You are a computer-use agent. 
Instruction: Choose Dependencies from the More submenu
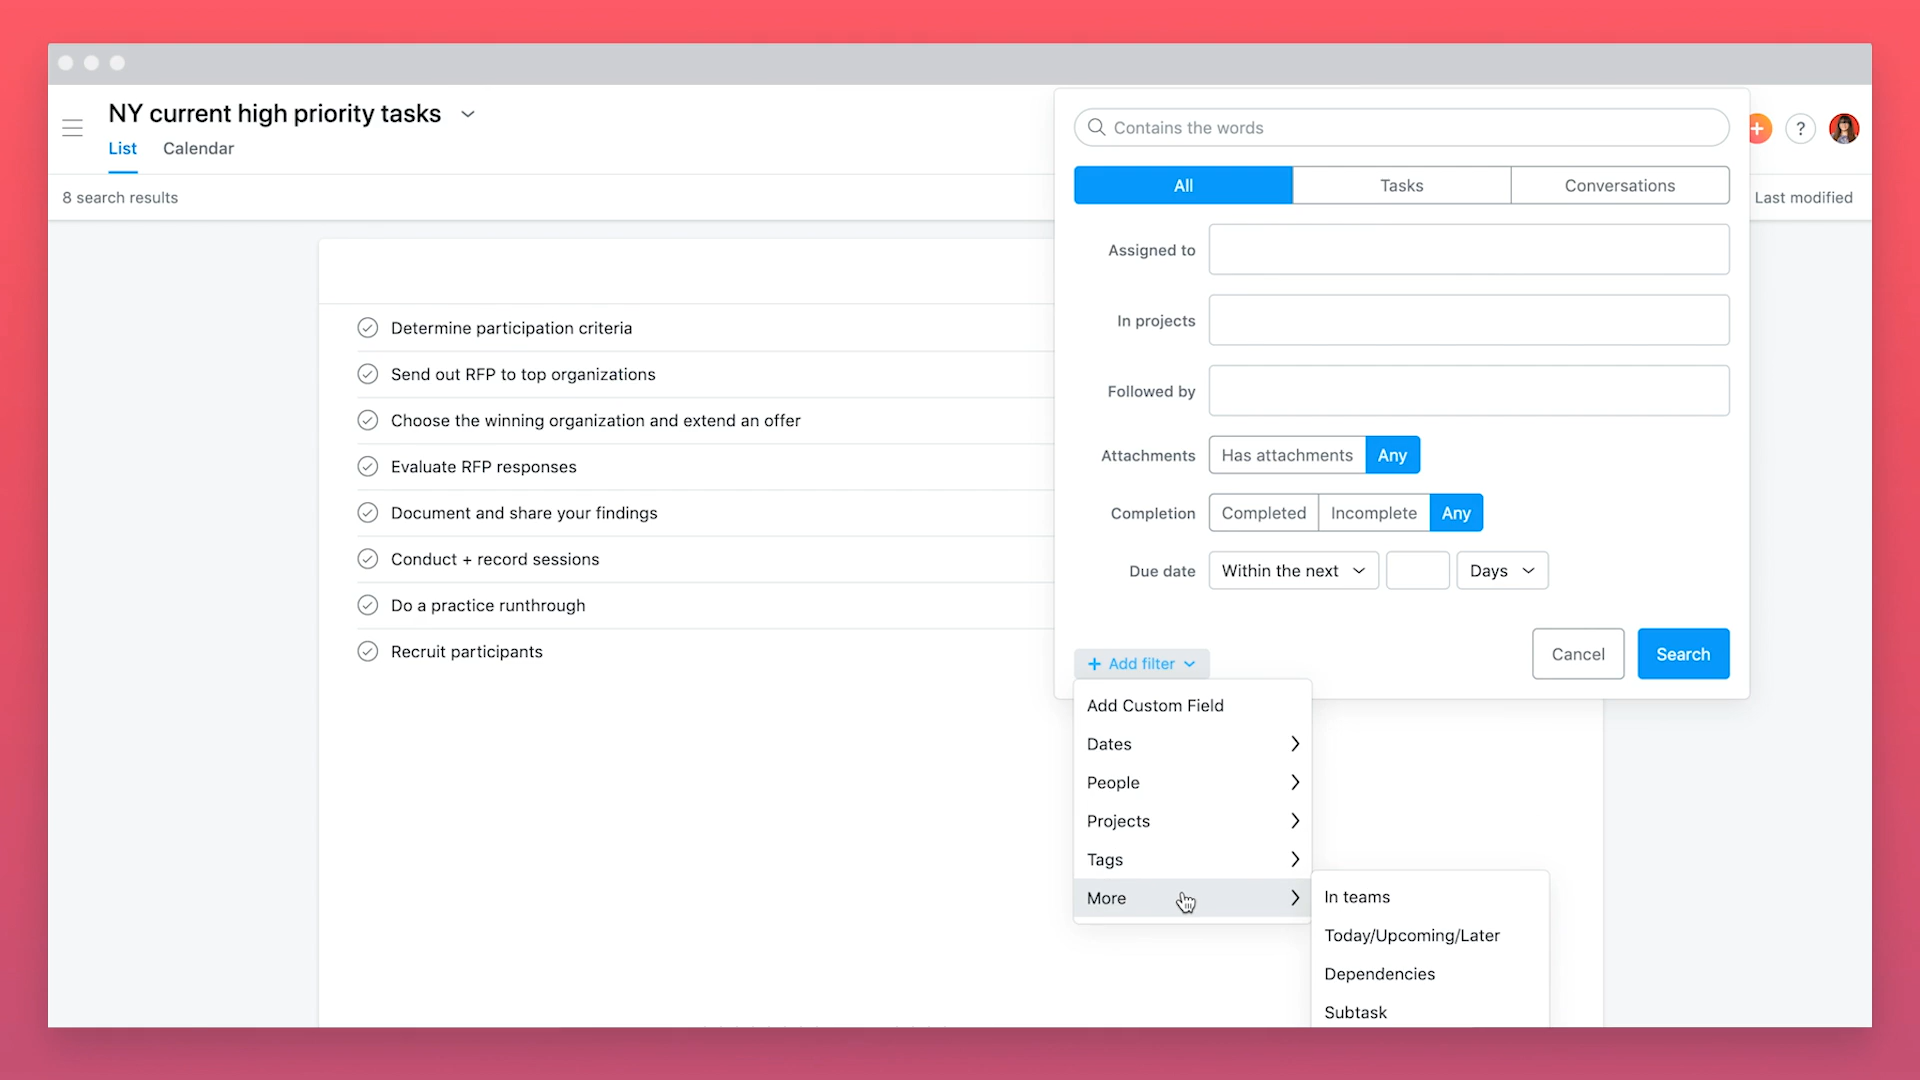(1379, 974)
